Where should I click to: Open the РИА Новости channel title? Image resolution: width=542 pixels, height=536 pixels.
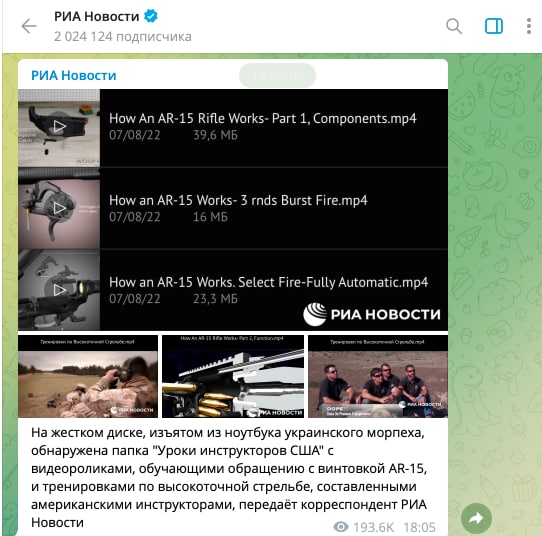[x=96, y=16]
